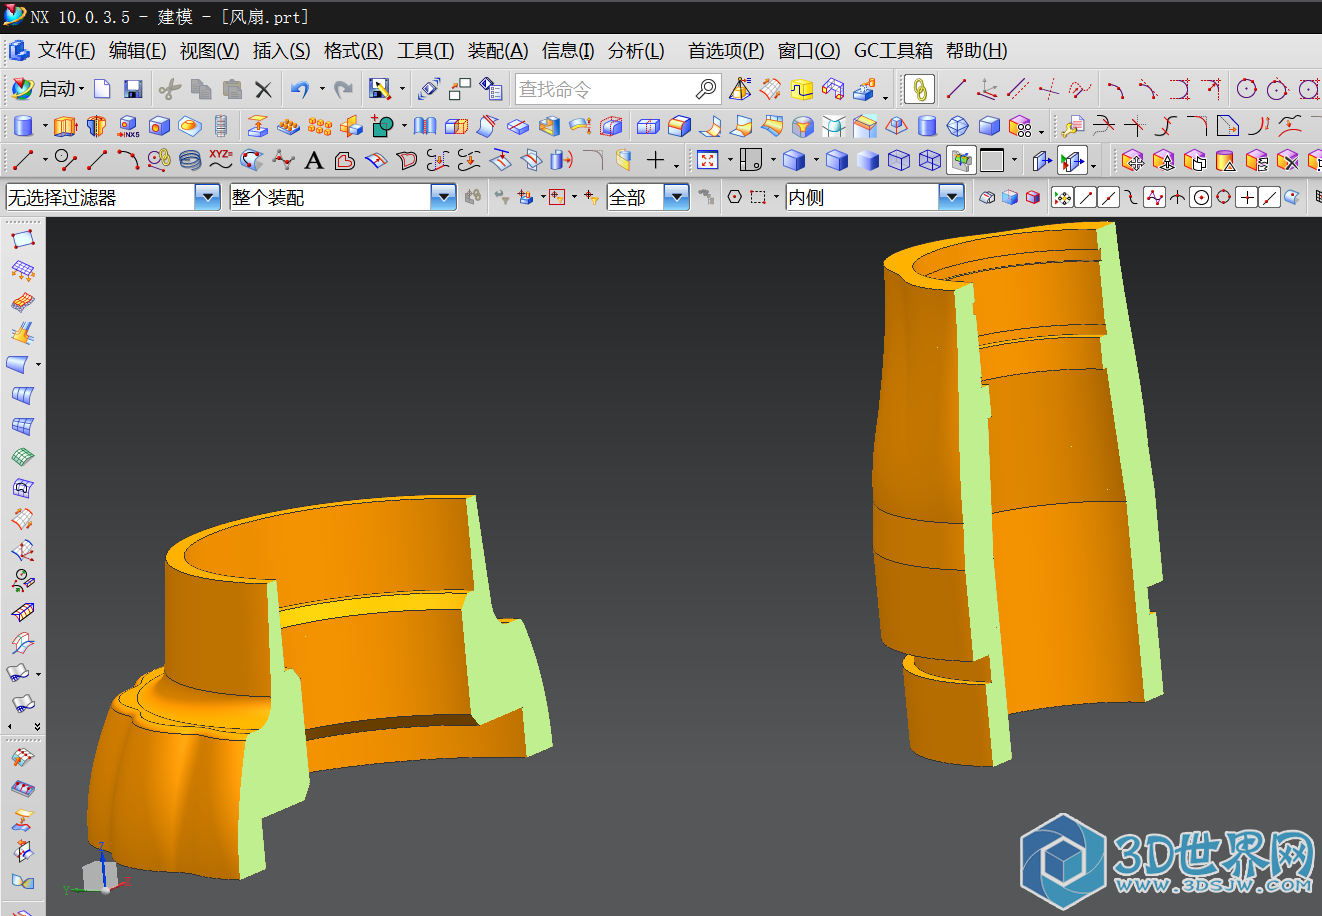
Task: Click the Delete Face synchronous icon
Action: [x=1288, y=160]
